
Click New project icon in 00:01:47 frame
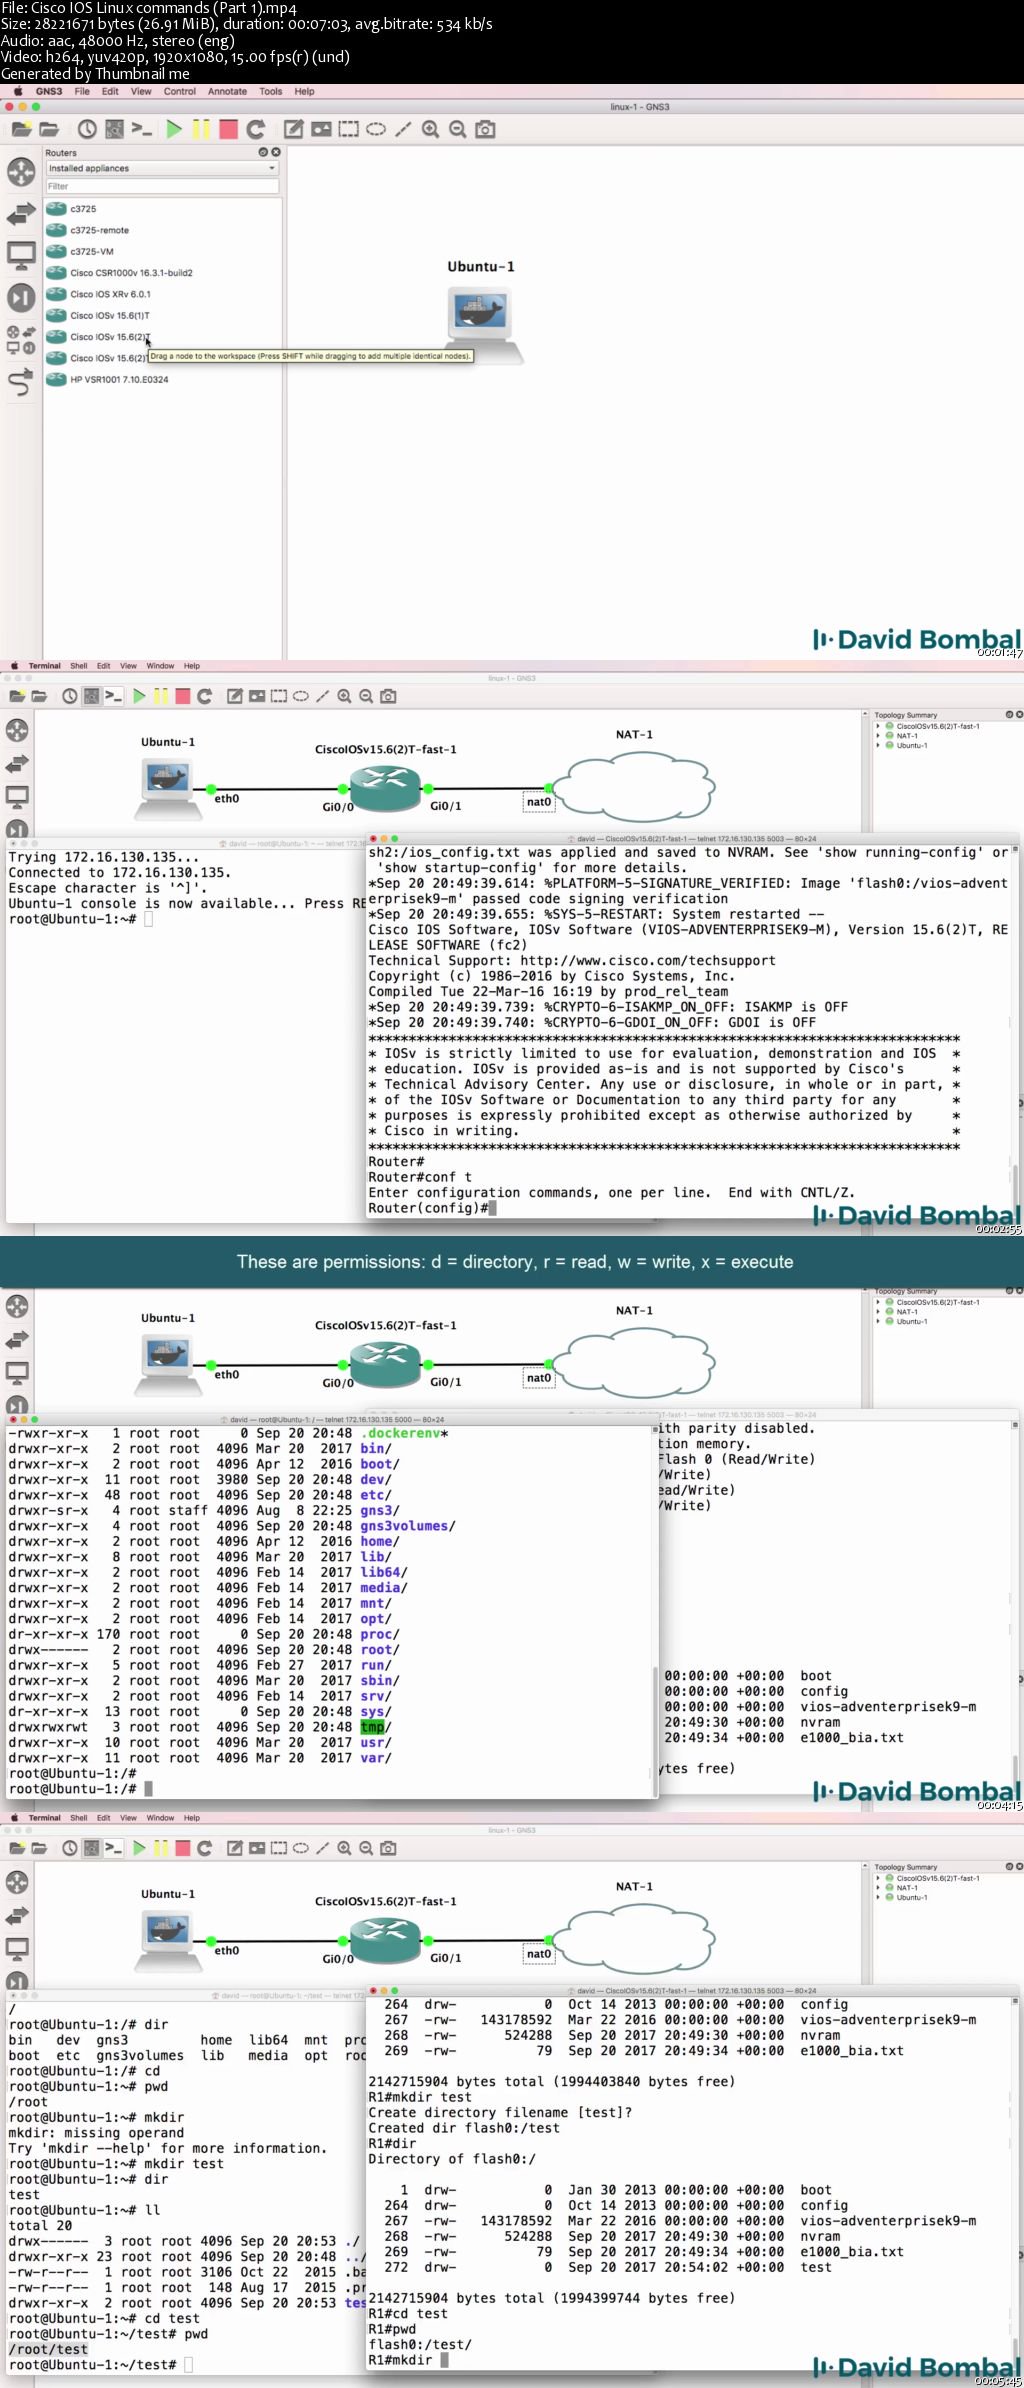pos(21,129)
